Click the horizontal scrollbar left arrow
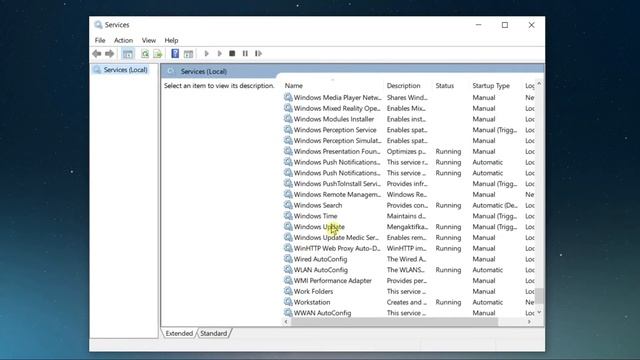The width and height of the screenshot is (640, 360). pyautogui.click(x=286, y=322)
